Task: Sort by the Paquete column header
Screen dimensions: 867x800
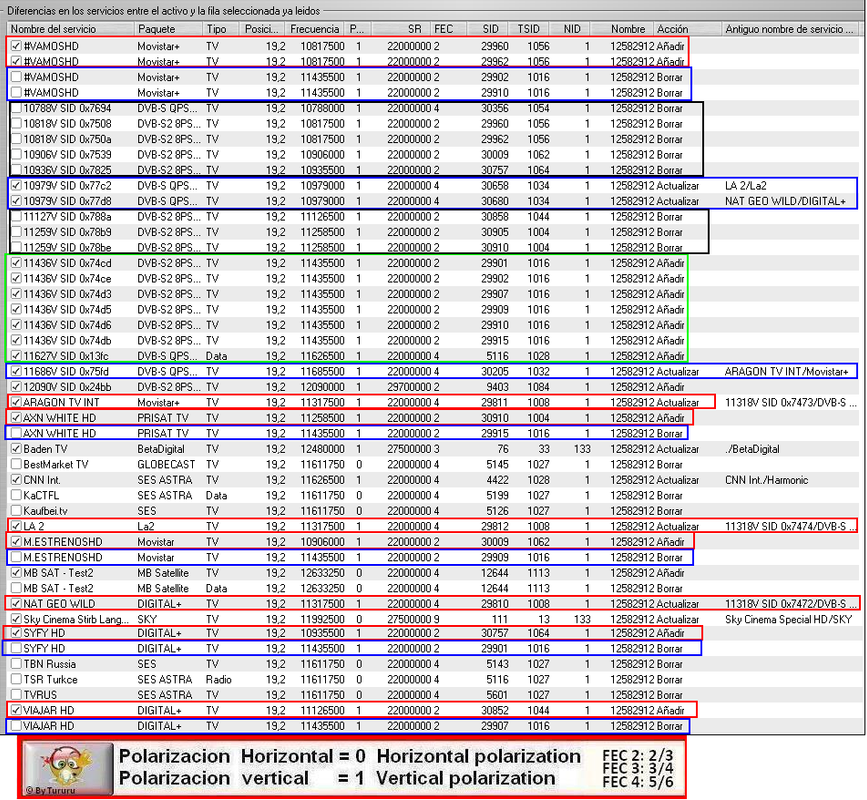Action: click(x=169, y=29)
